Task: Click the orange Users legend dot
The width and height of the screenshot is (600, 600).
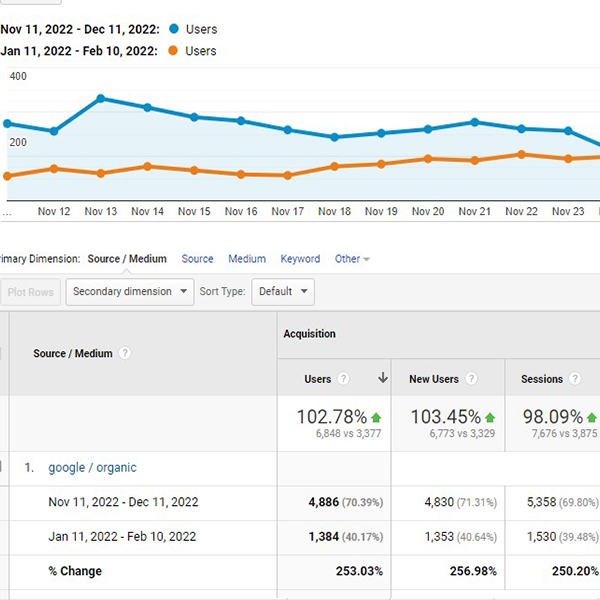Action: click(173, 51)
